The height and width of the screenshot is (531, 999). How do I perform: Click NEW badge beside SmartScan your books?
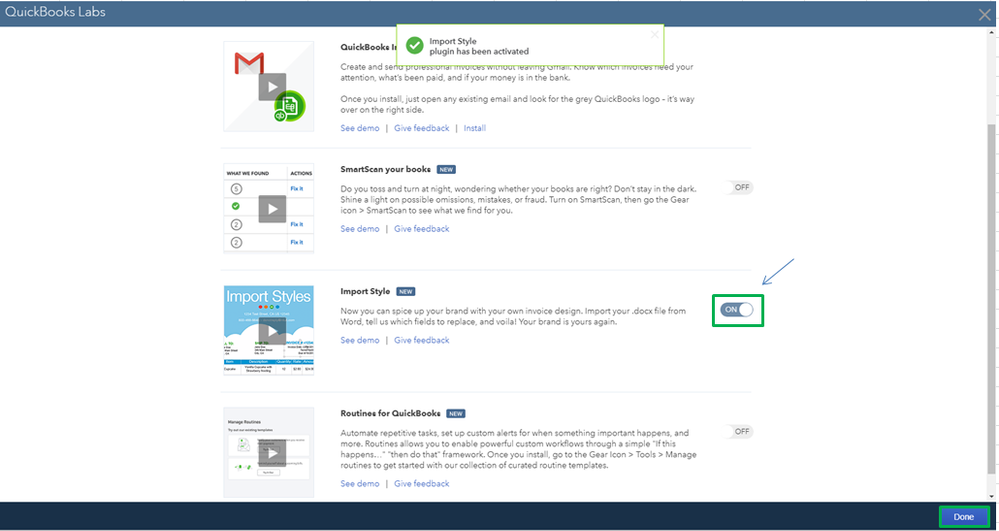446,170
